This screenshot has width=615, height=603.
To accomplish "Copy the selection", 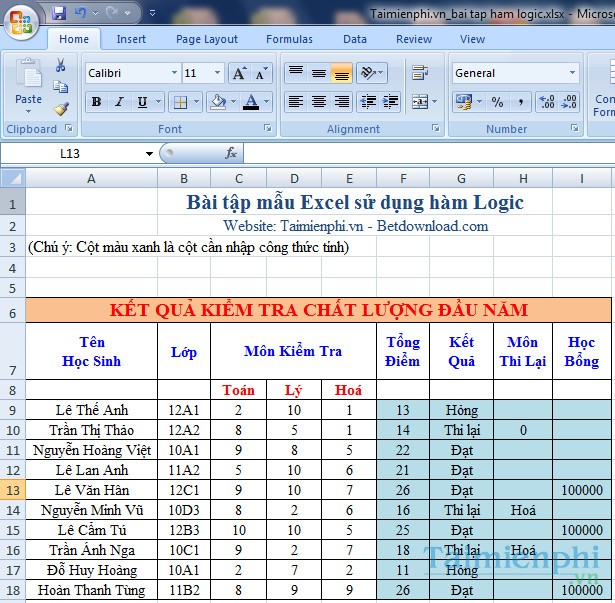I will [x=60, y=87].
